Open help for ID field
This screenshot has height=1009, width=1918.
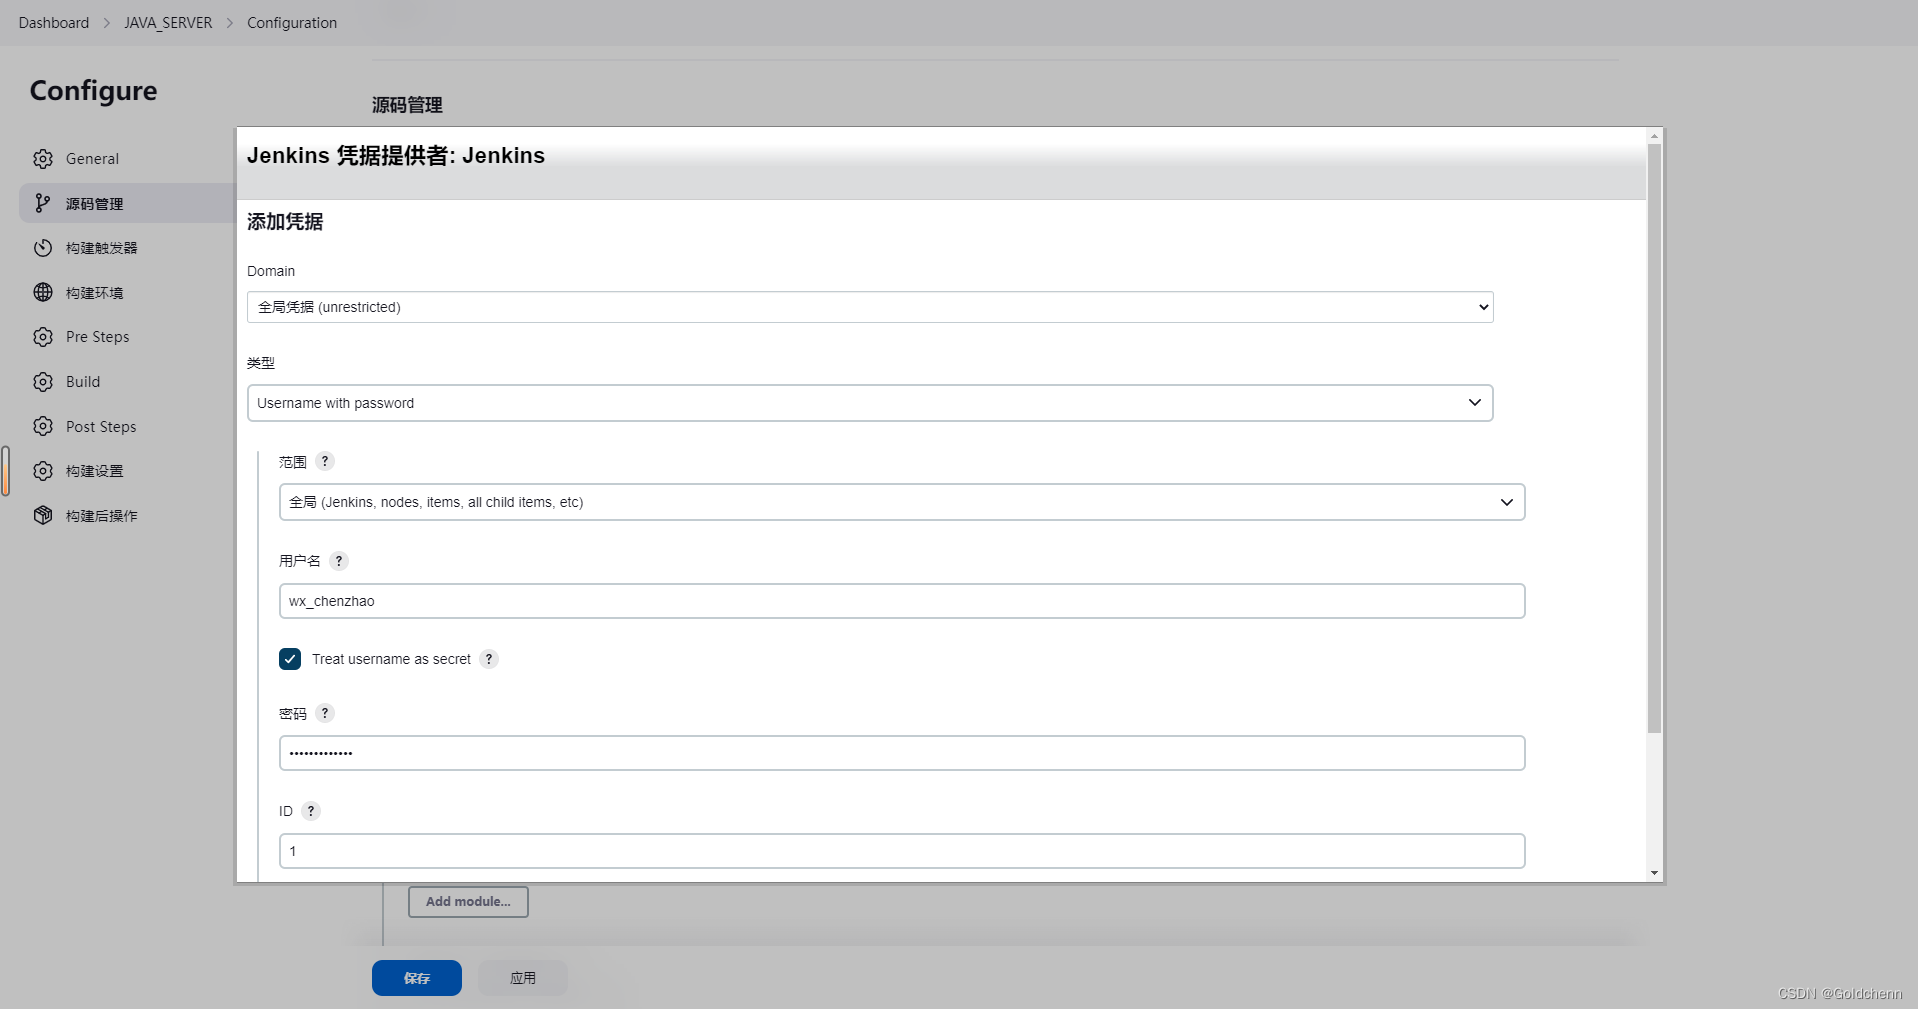[311, 811]
